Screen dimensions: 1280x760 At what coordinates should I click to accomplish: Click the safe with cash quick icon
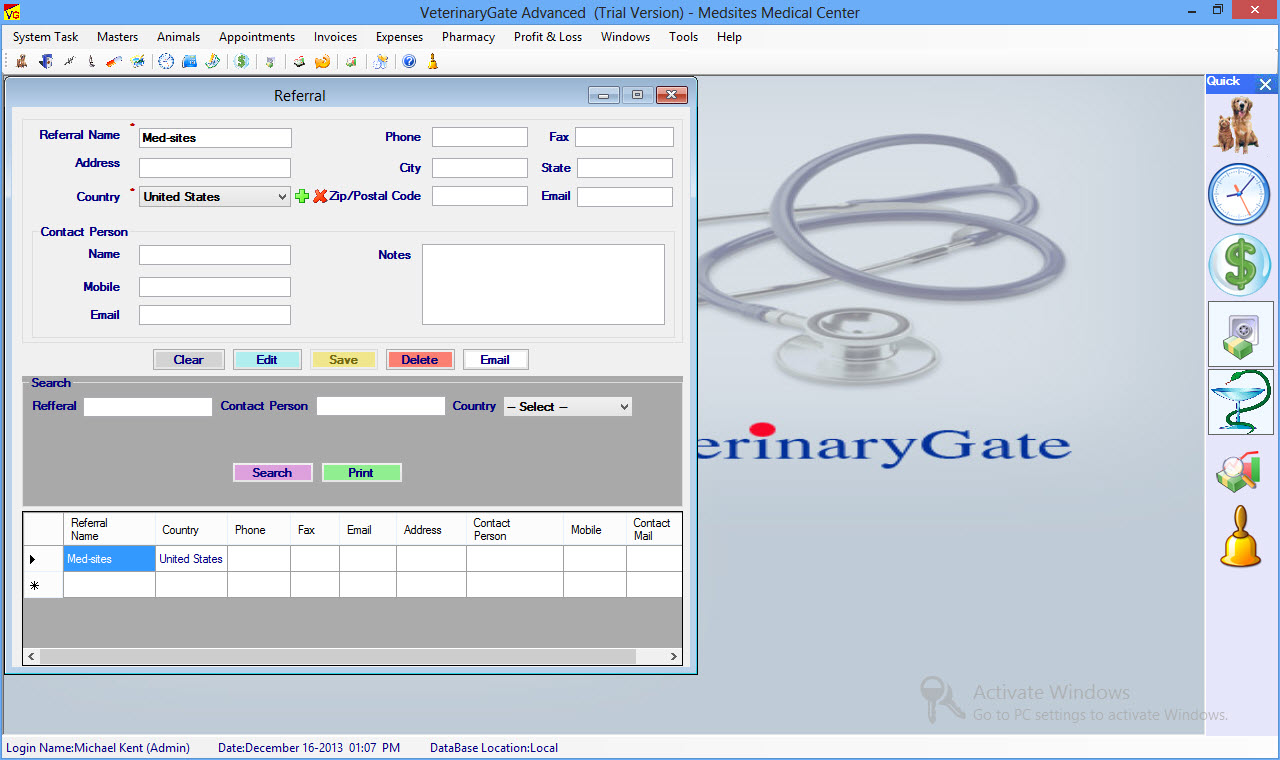click(x=1240, y=334)
